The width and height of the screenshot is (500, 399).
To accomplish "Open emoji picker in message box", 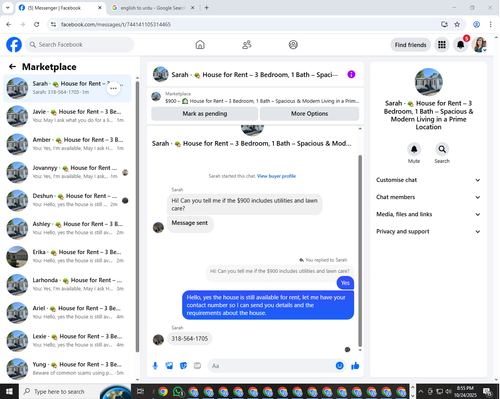I will pyautogui.click(x=339, y=366).
